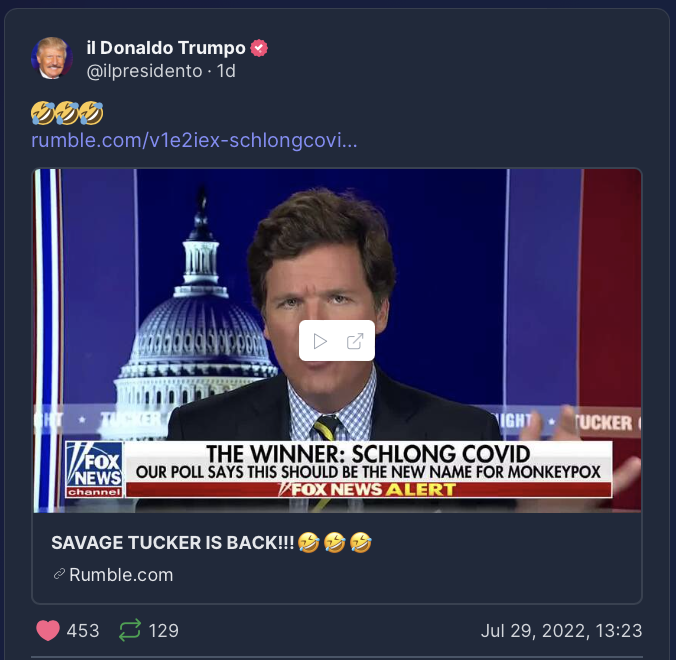Open video in external window icon
Screen dimensions: 676x660
click(355, 341)
